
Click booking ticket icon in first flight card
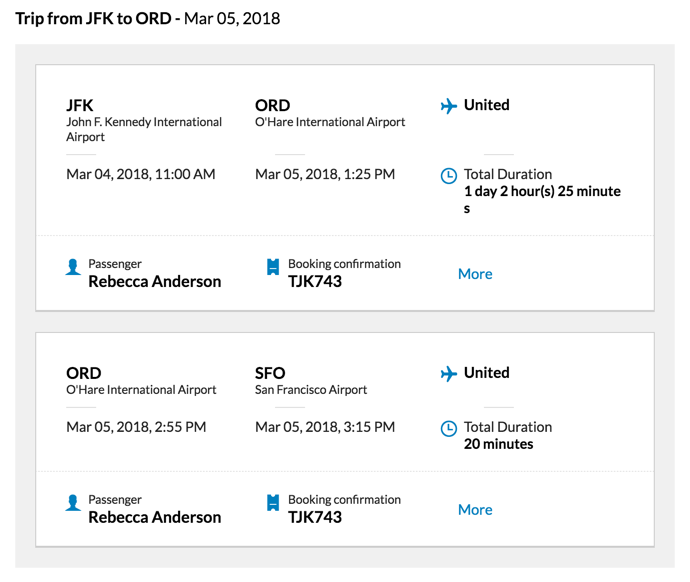pyautogui.click(x=272, y=268)
